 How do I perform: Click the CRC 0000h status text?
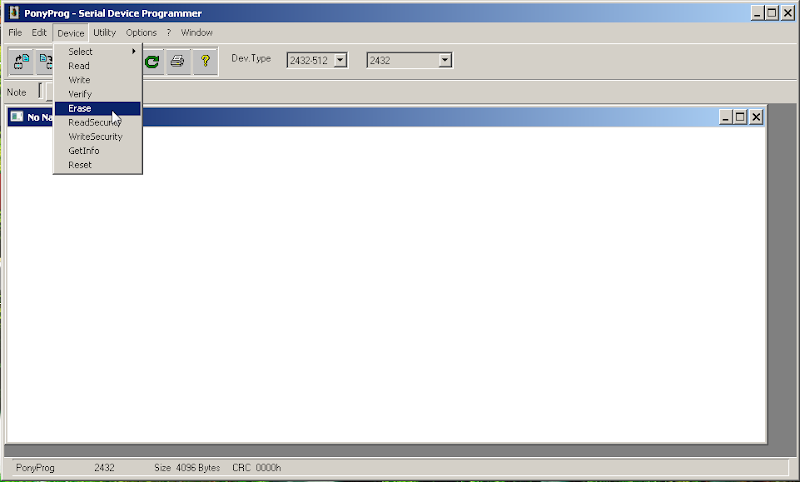tap(257, 468)
